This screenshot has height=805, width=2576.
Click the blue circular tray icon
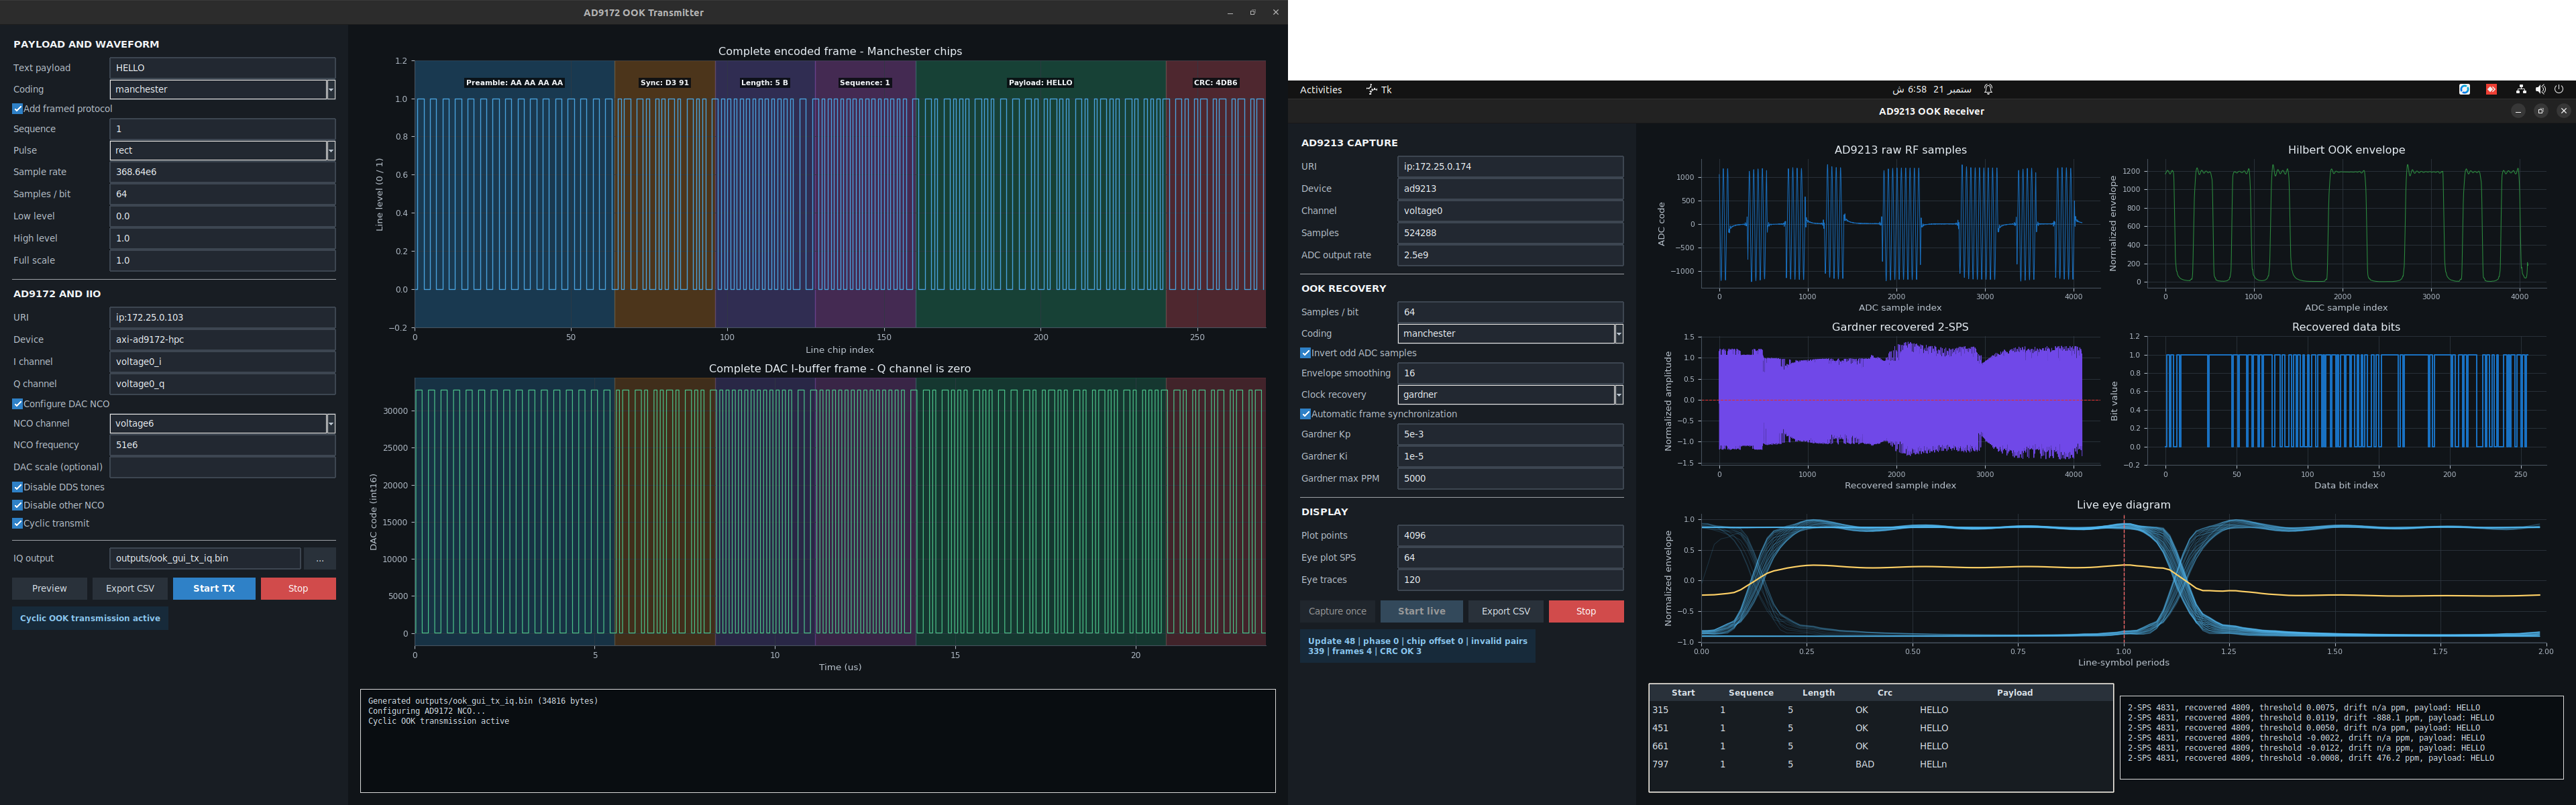pos(2464,90)
